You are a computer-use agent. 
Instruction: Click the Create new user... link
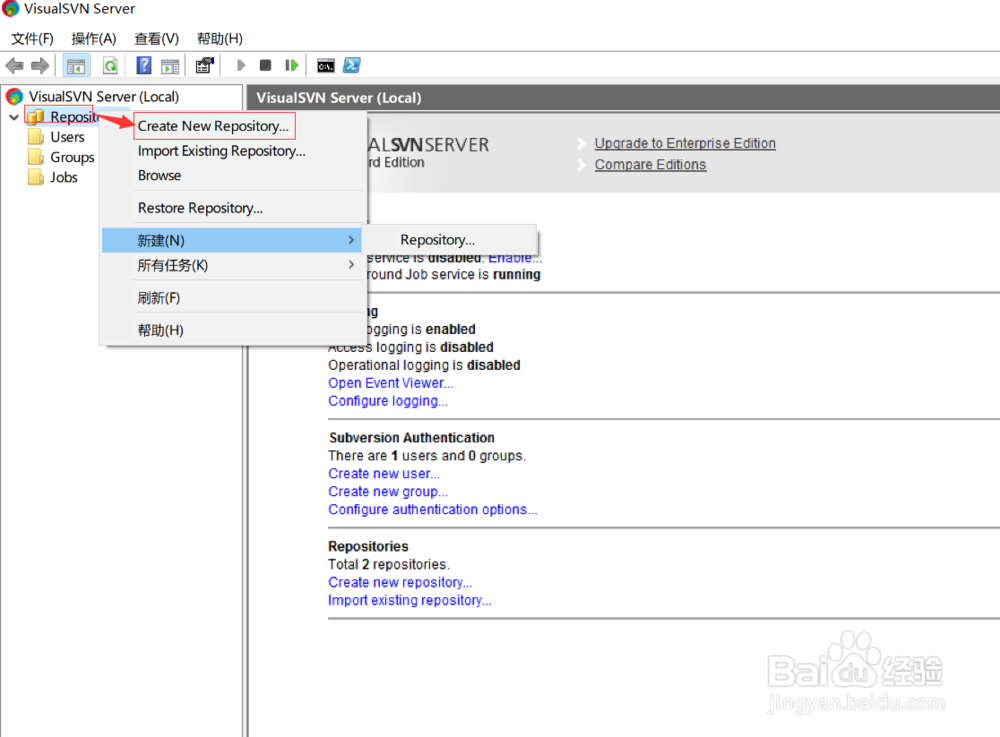pos(384,474)
